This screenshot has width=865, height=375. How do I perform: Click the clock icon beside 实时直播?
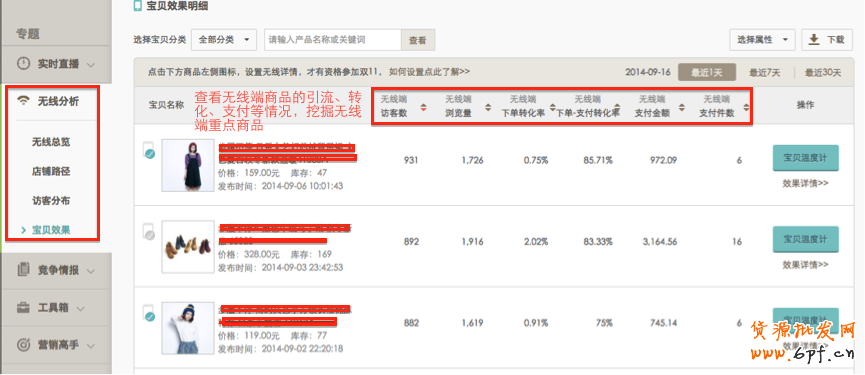click(23, 63)
